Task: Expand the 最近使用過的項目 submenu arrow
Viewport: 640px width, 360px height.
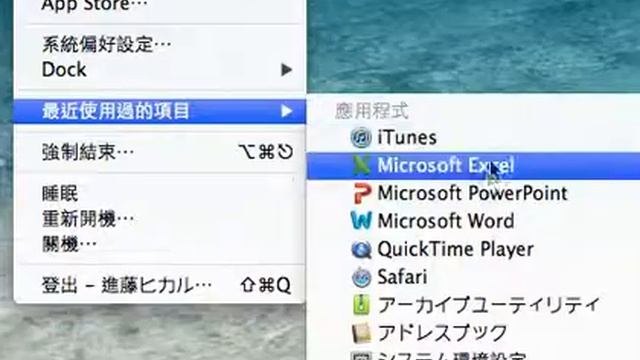Action: 287,111
